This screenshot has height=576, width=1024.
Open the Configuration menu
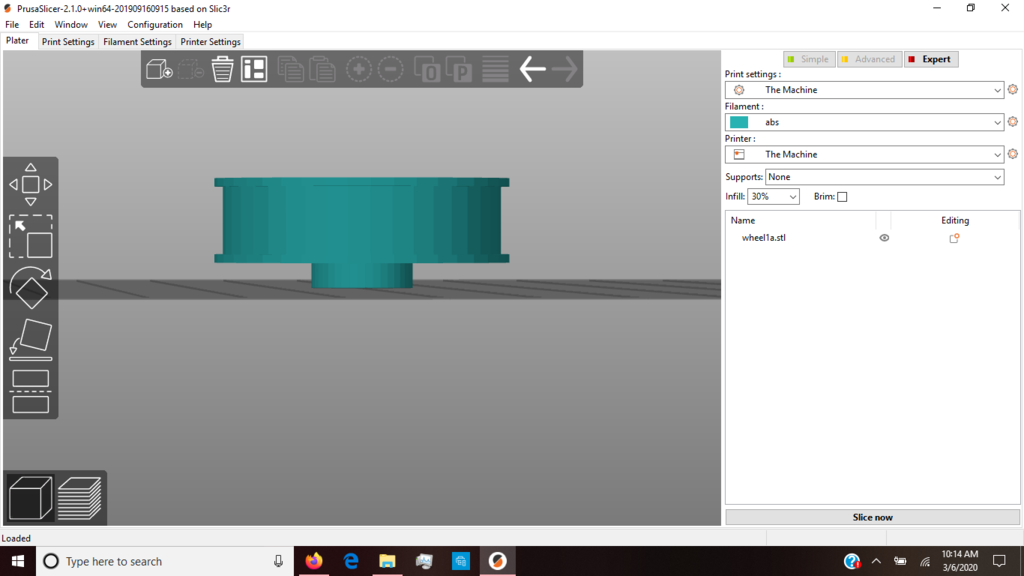click(x=155, y=24)
